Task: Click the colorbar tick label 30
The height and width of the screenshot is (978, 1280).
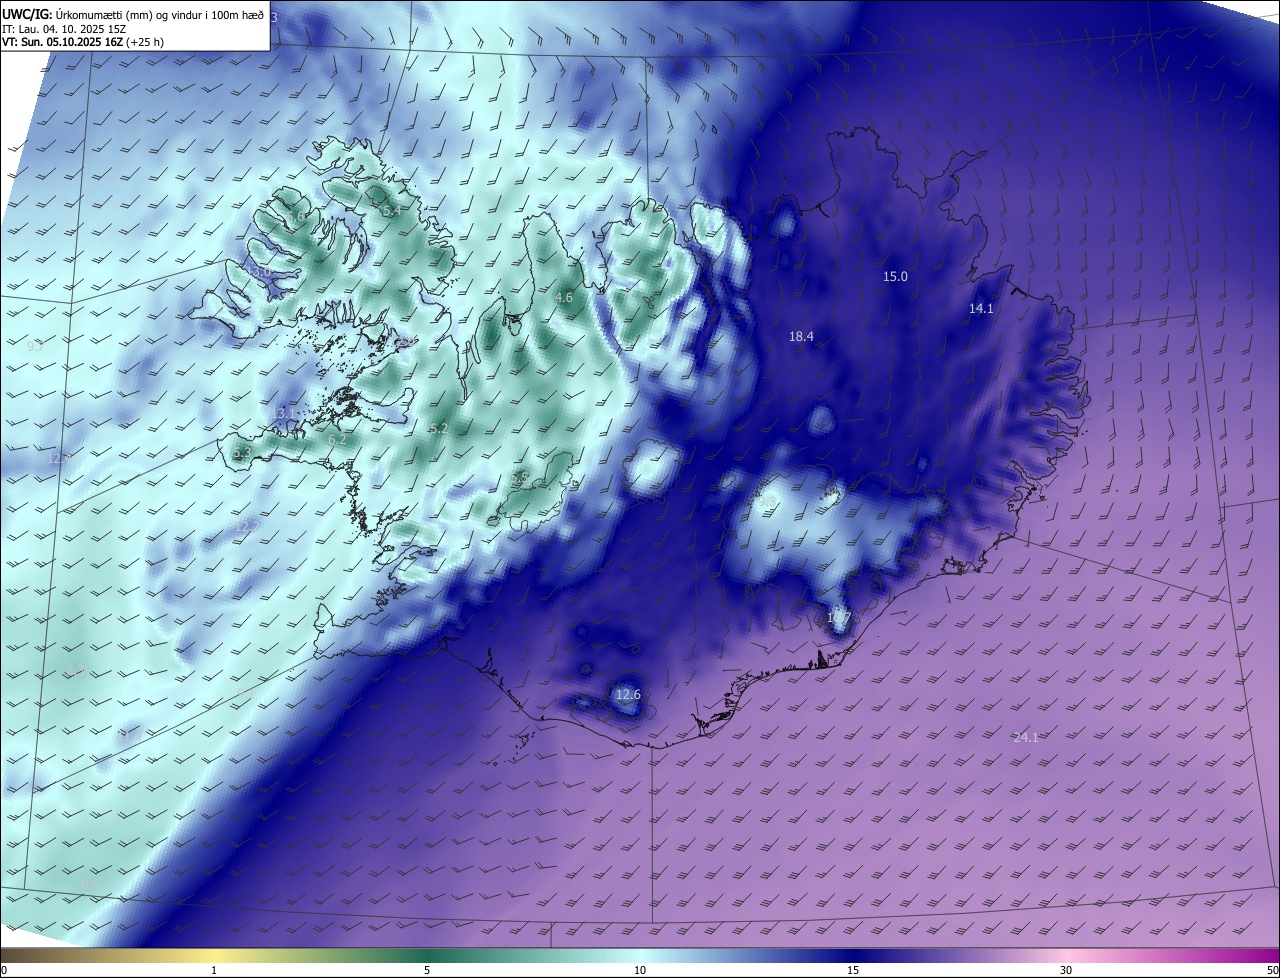Action: [x=1066, y=970]
